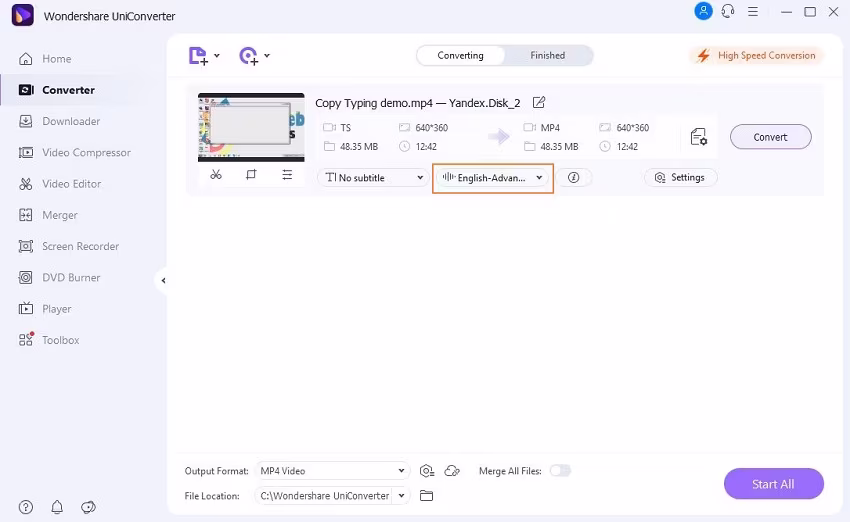Click the source TS format label
Image resolution: width=850 pixels, height=522 pixels.
coord(345,128)
